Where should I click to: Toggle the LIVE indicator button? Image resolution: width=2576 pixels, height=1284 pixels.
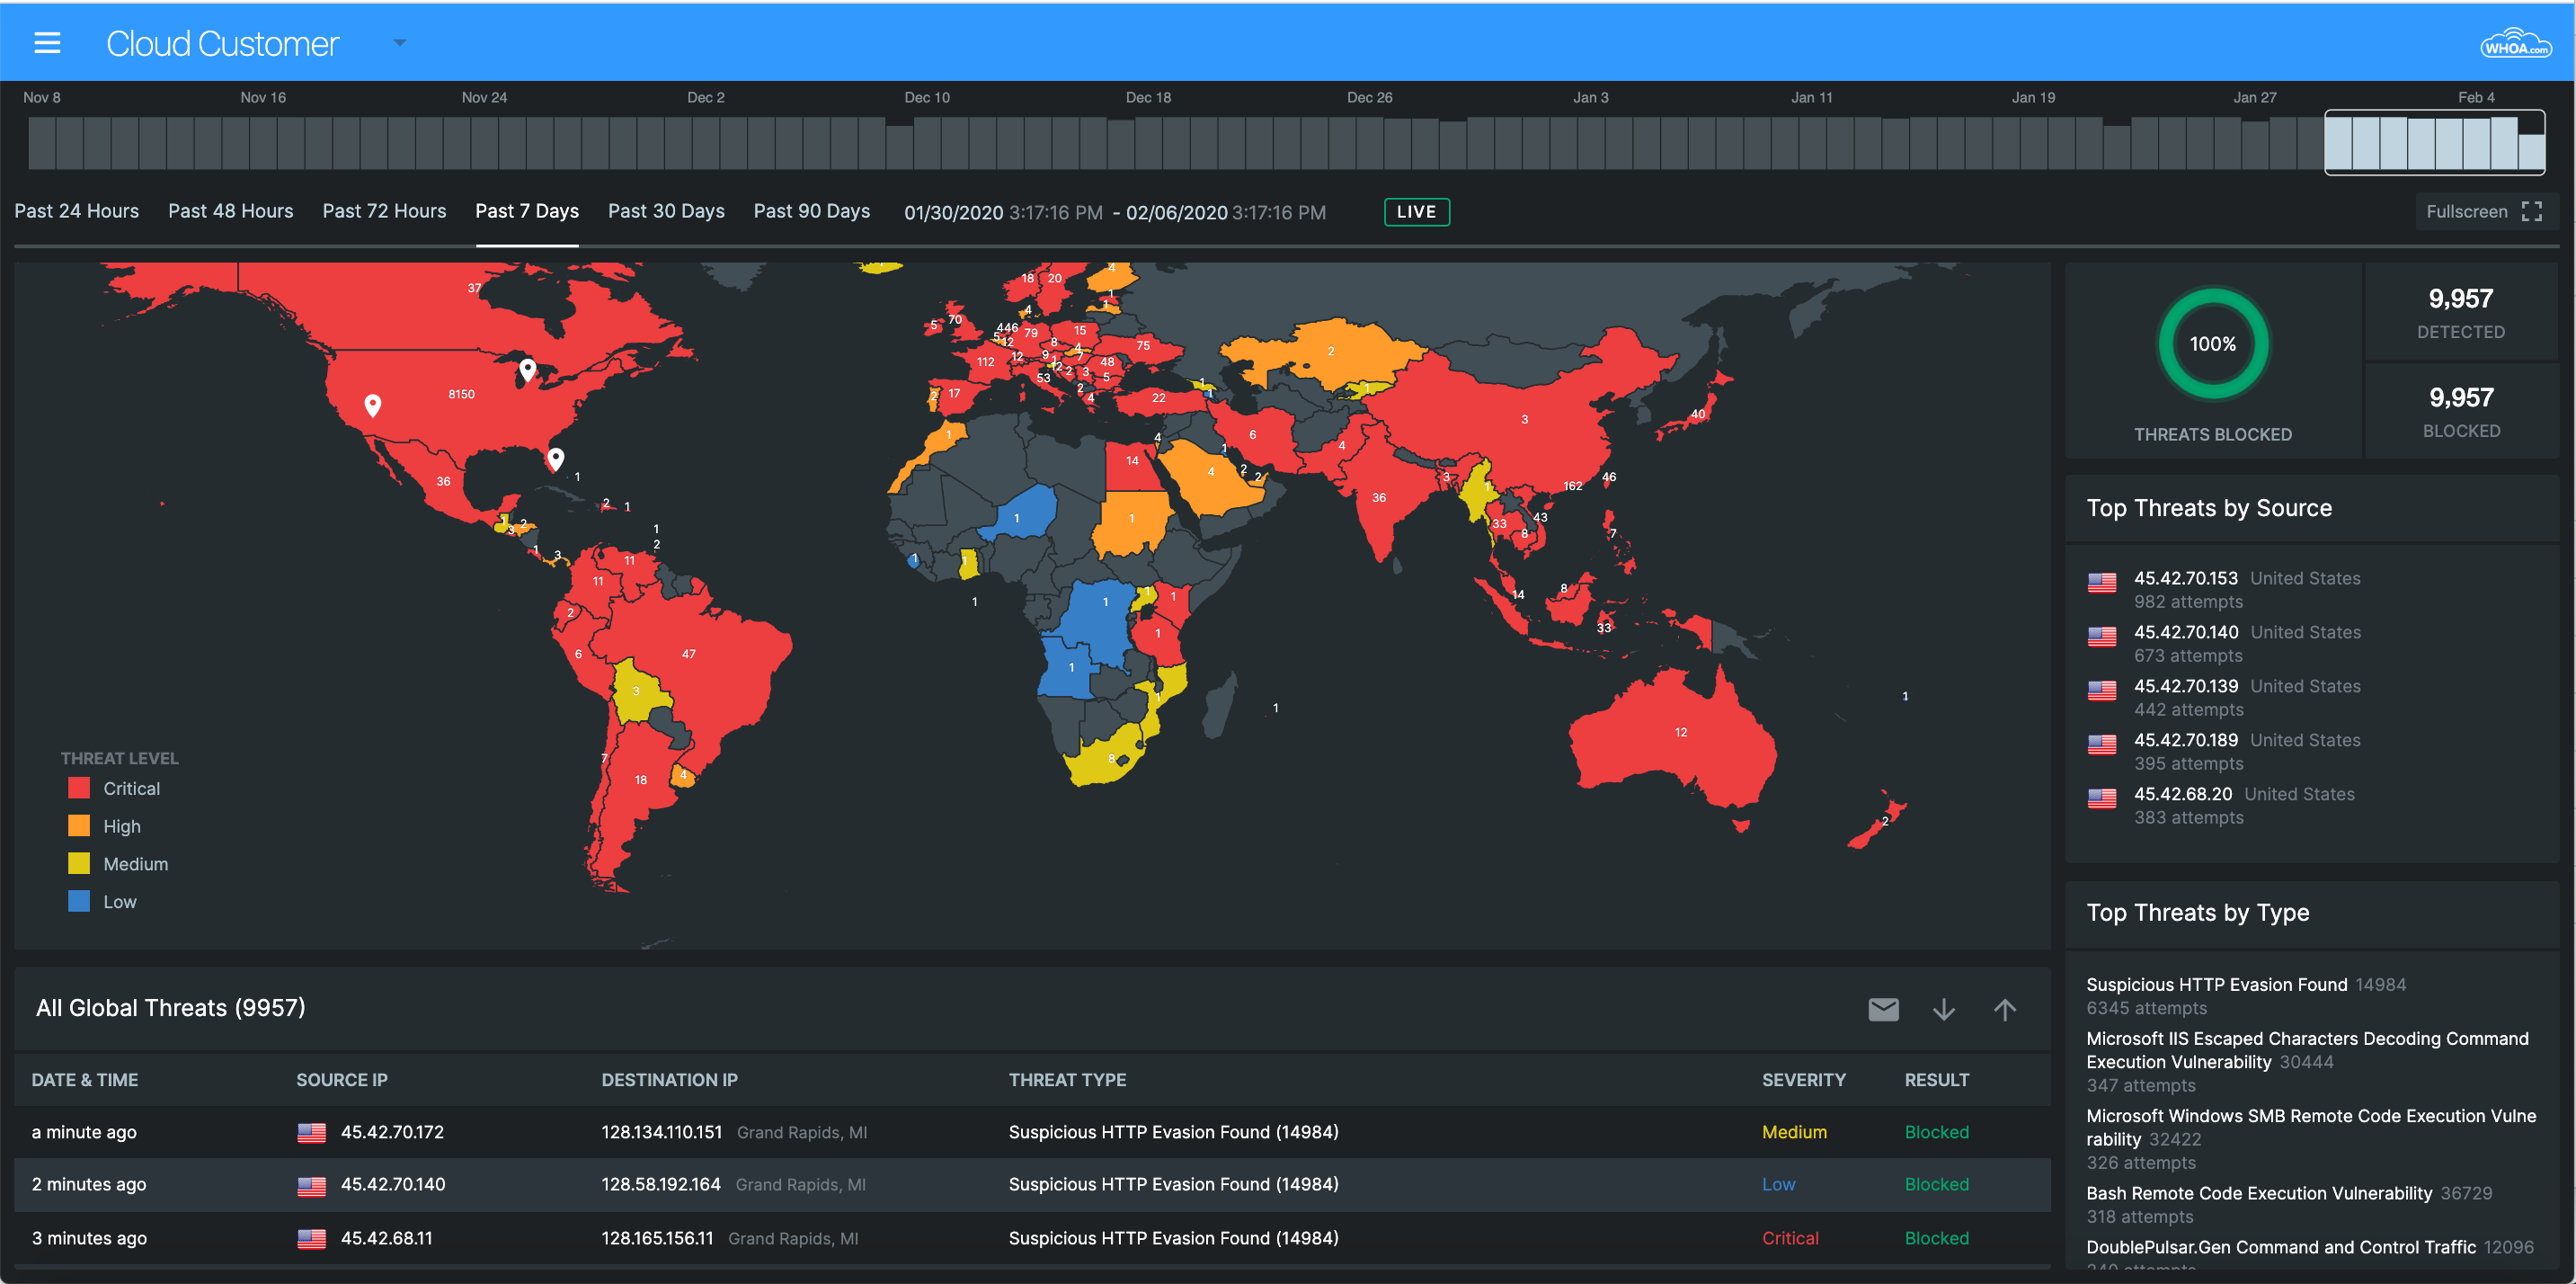pos(1415,210)
